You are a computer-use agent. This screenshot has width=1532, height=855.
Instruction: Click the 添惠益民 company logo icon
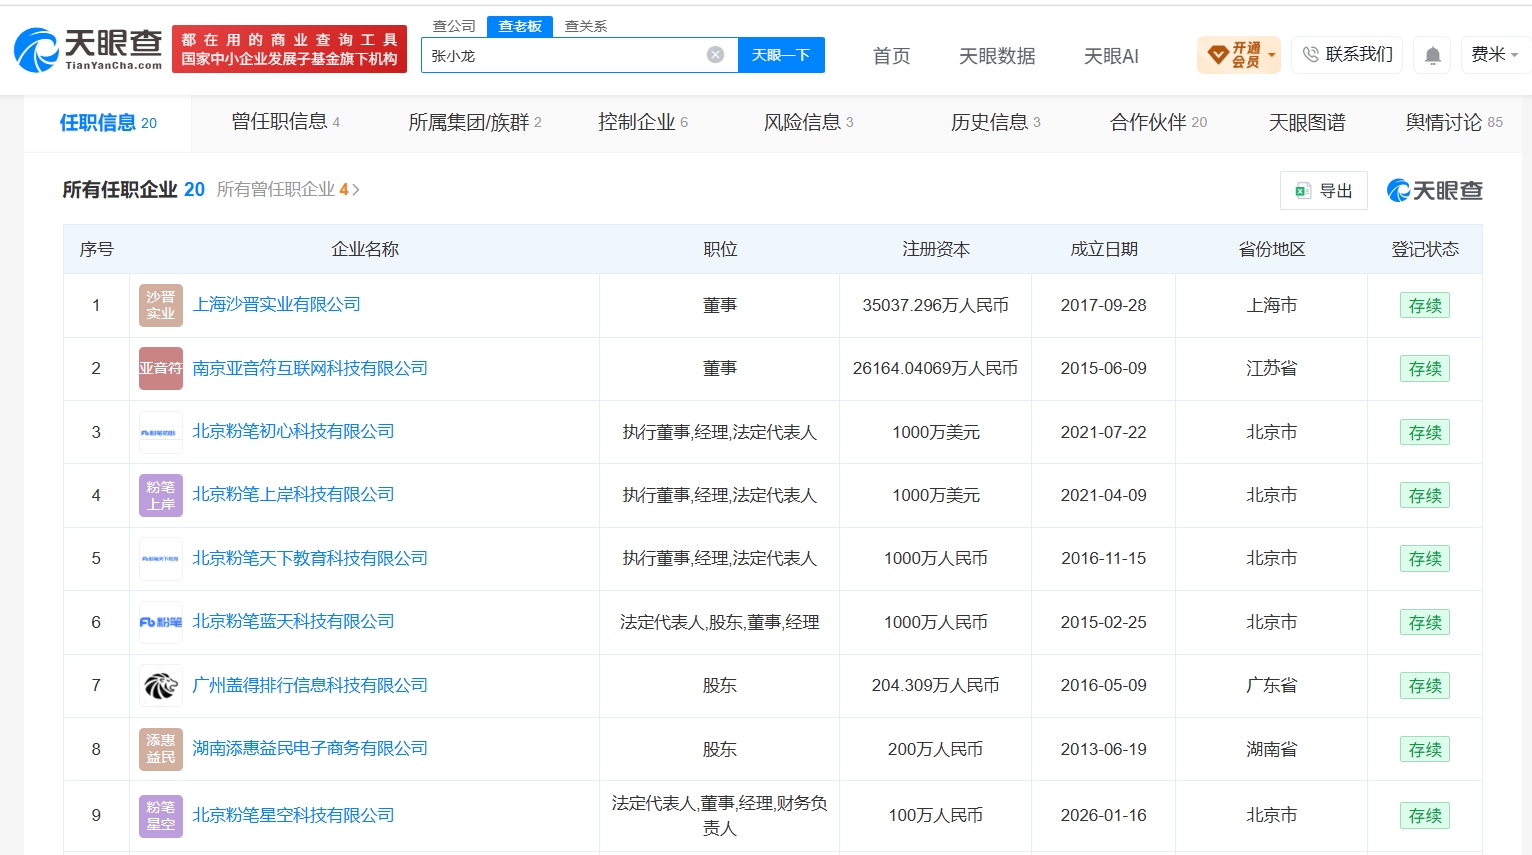(x=160, y=749)
